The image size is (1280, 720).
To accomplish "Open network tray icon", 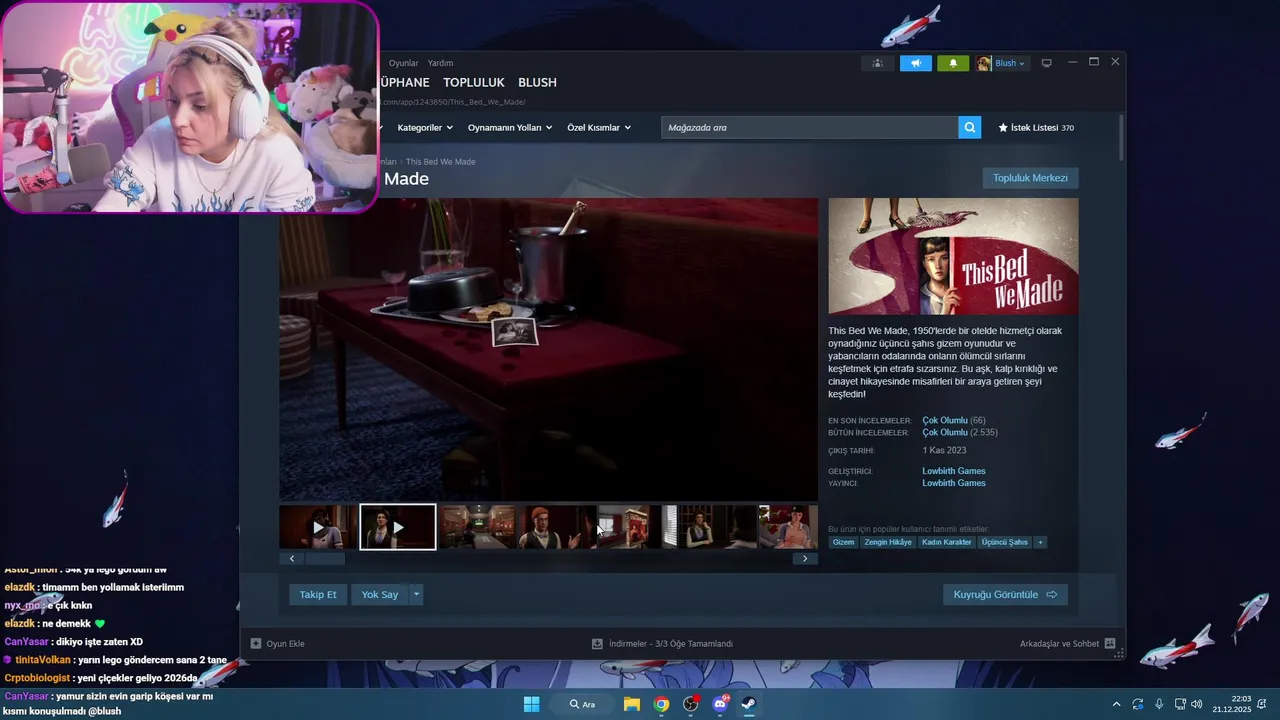I will [x=1180, y=704].
